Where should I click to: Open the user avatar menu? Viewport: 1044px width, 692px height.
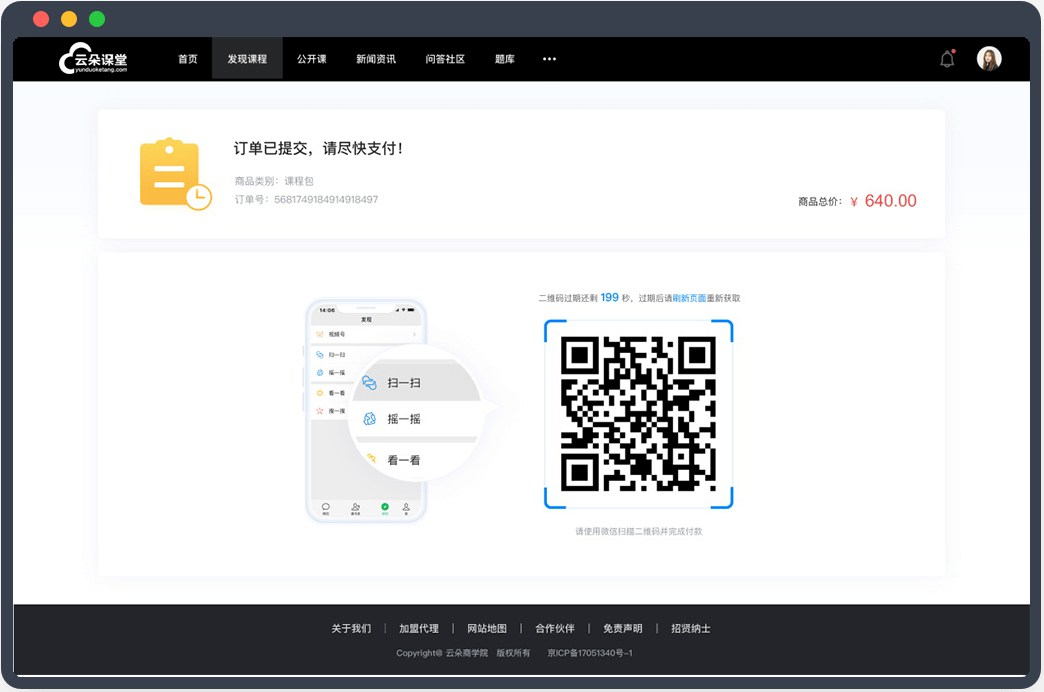click(989, 59)
